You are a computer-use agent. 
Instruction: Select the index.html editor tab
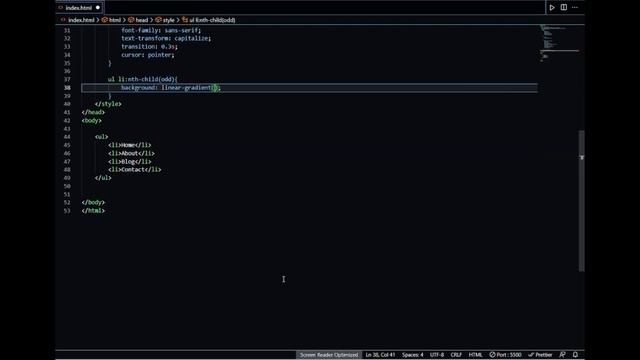coord(79,7)
